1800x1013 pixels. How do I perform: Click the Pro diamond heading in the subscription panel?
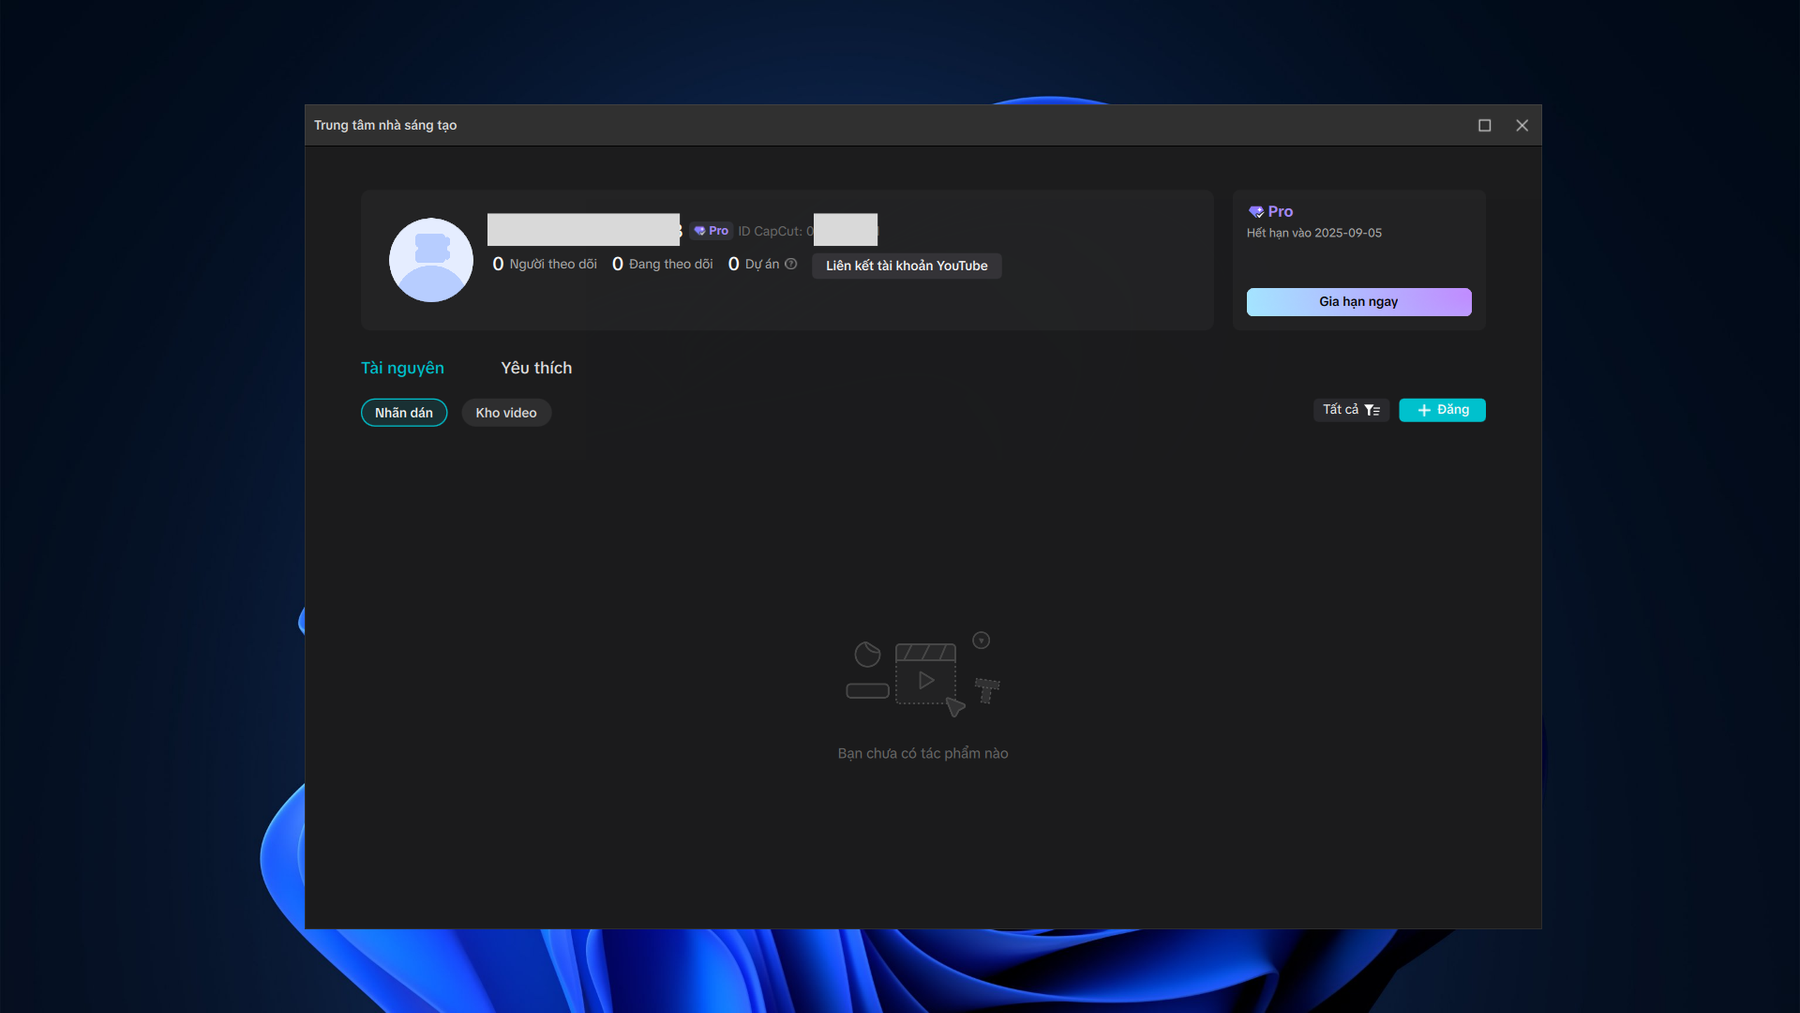pyautogui.click(x=1271, y=212)
